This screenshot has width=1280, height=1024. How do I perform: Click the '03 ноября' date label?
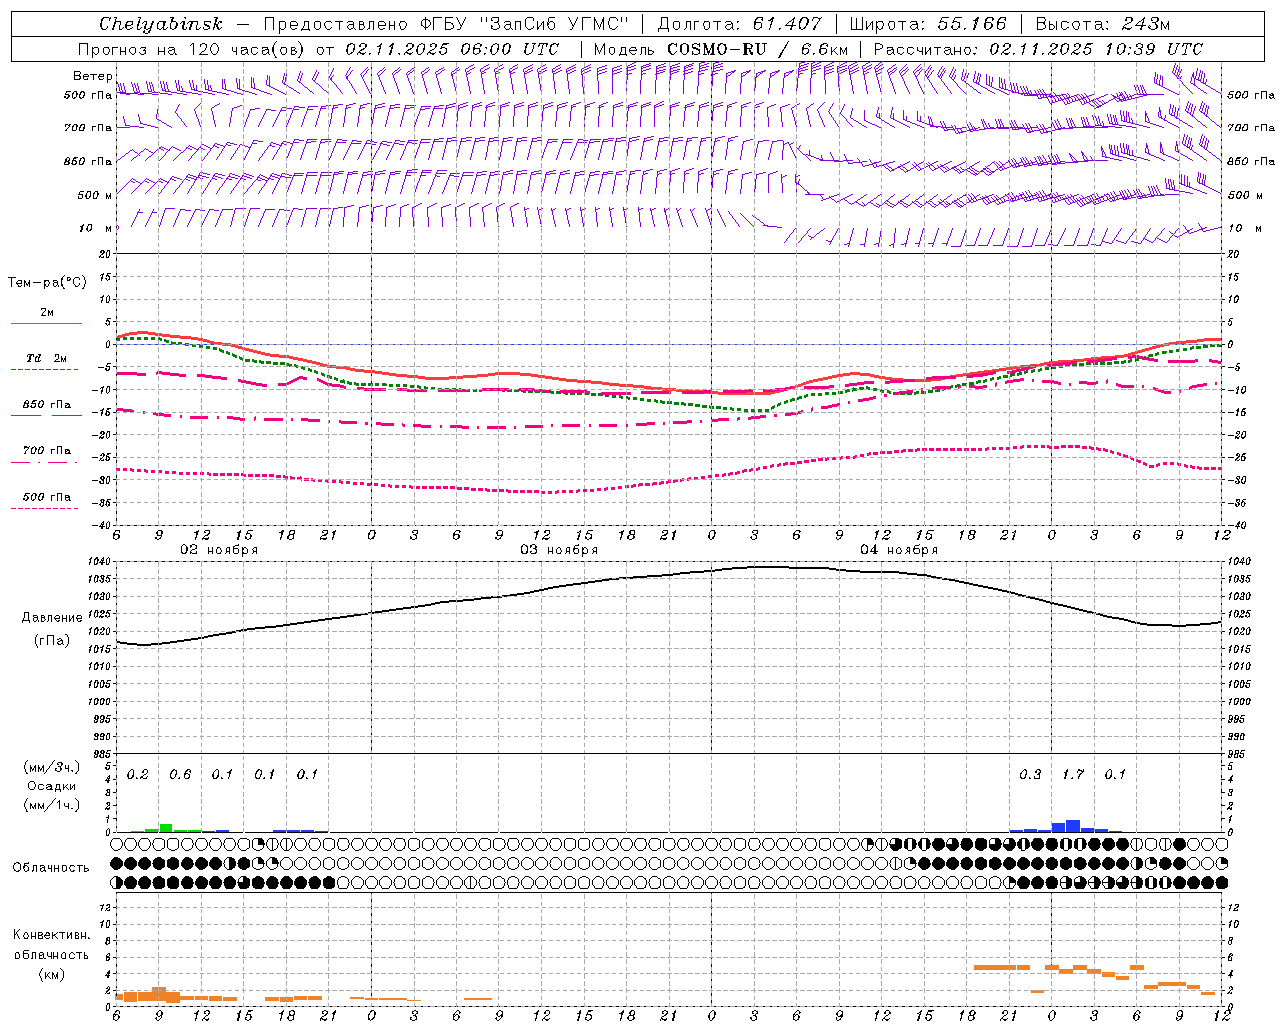(x=559, y=550)
